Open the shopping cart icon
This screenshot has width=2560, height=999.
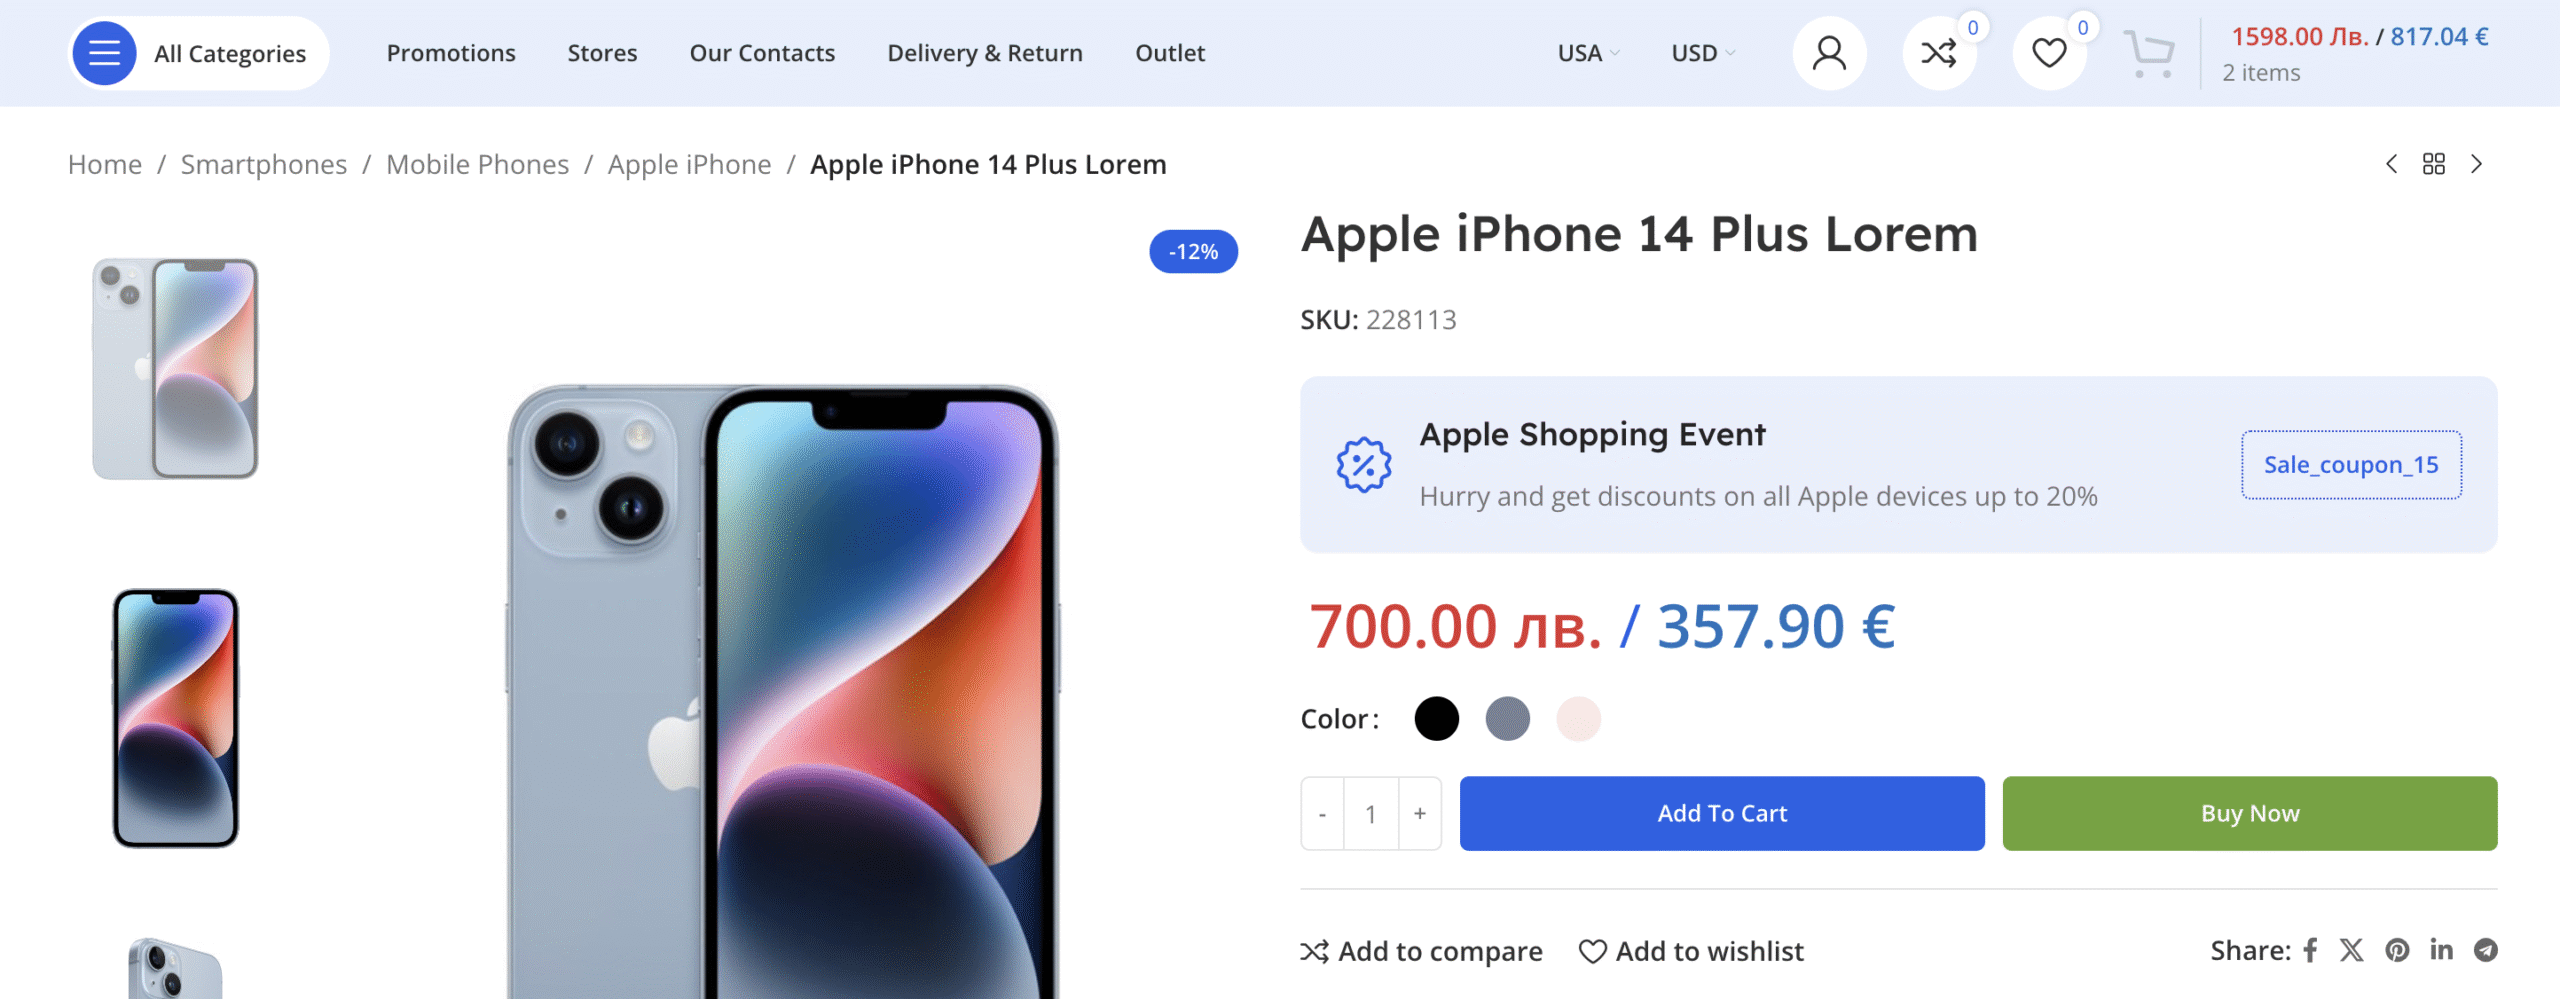tap(2148, 52)
